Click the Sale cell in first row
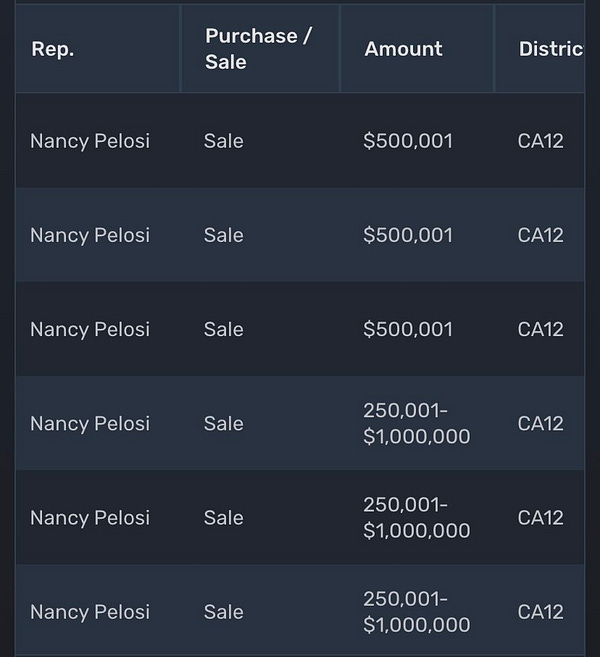The image size is (600, 657). 224,141
